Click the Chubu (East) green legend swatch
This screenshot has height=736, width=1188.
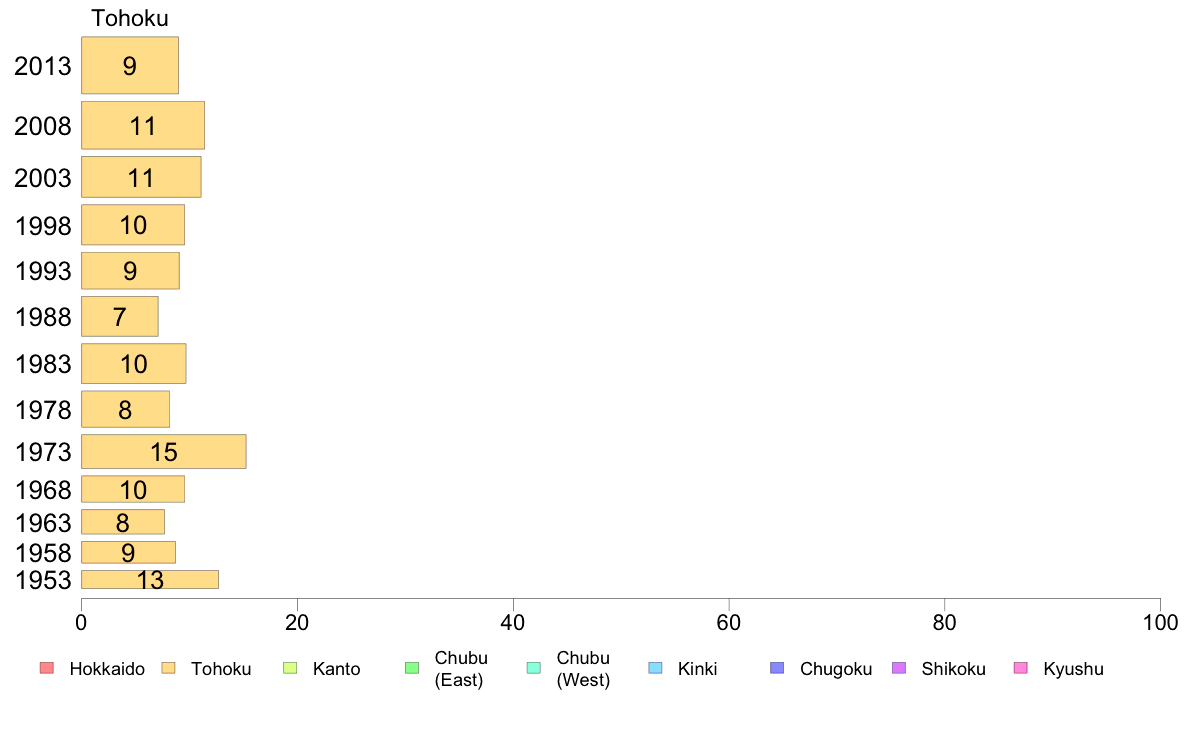coord(412,668)
